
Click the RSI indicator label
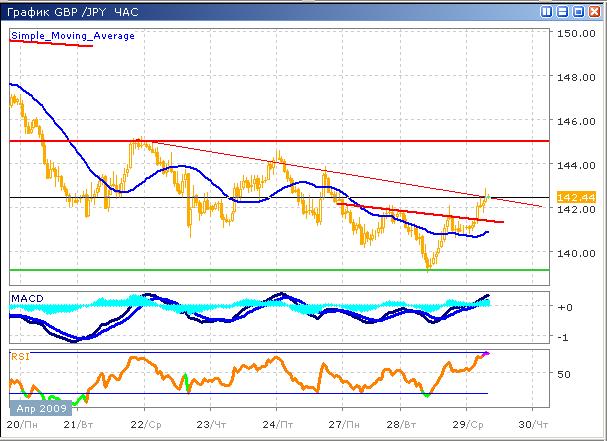pyautogui.click(x=20, y=355)
